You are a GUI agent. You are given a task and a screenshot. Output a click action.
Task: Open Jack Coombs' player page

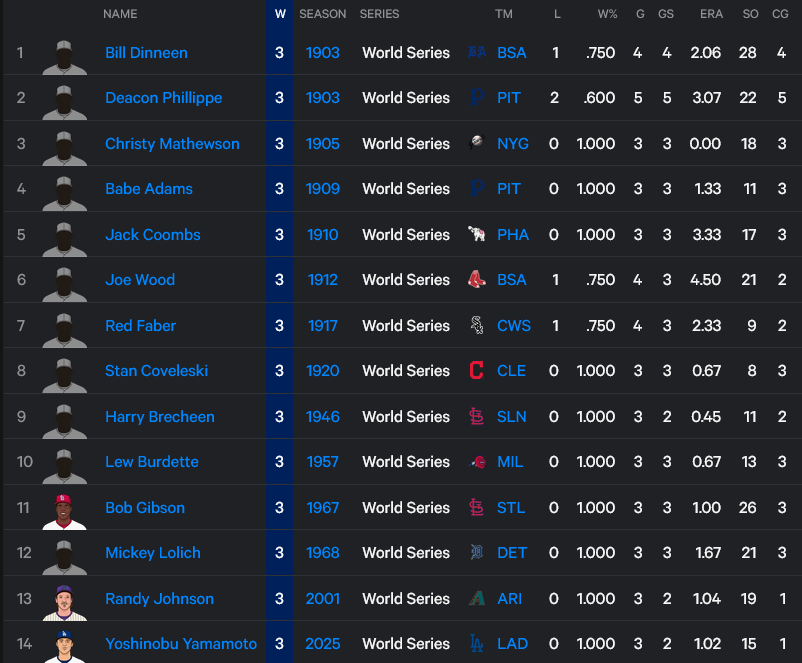click(153, 234)
